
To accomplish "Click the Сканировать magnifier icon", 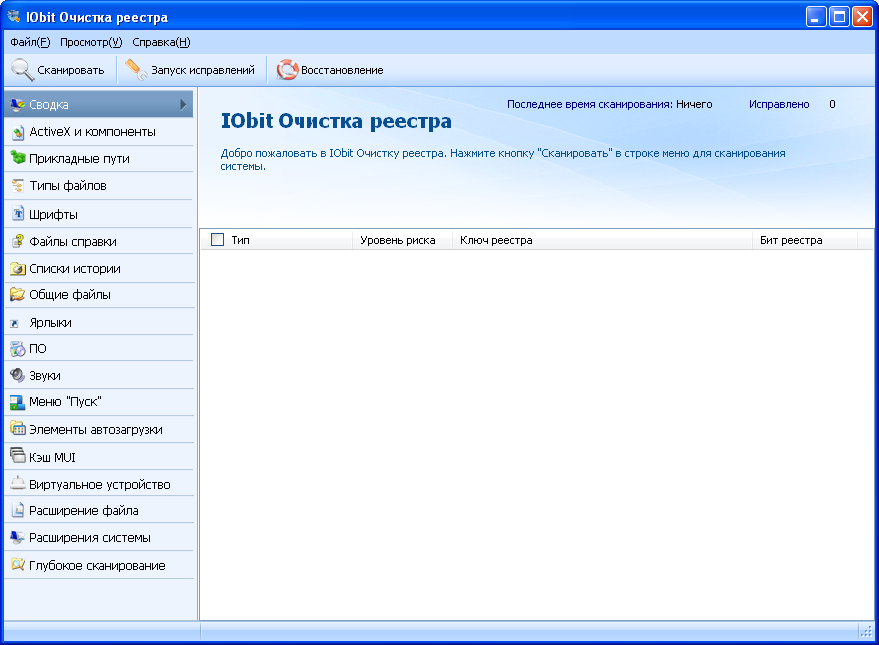I will point(22,70).
